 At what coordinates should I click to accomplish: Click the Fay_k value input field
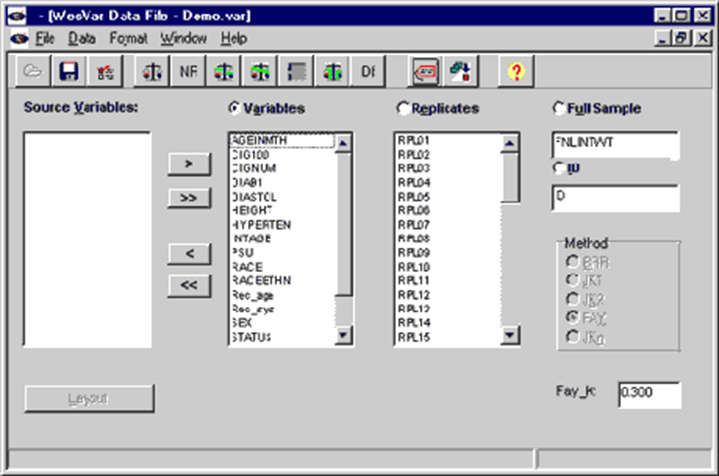coord(649,394)
